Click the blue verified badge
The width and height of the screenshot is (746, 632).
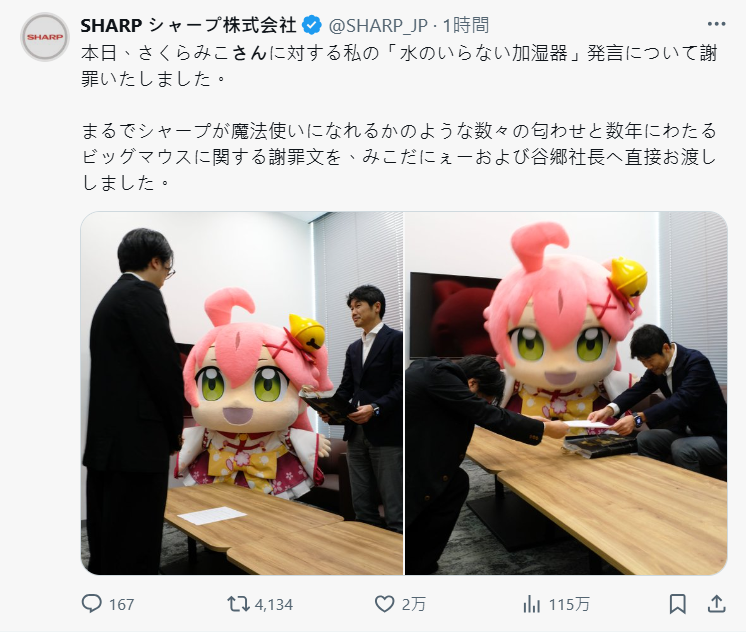312,25
